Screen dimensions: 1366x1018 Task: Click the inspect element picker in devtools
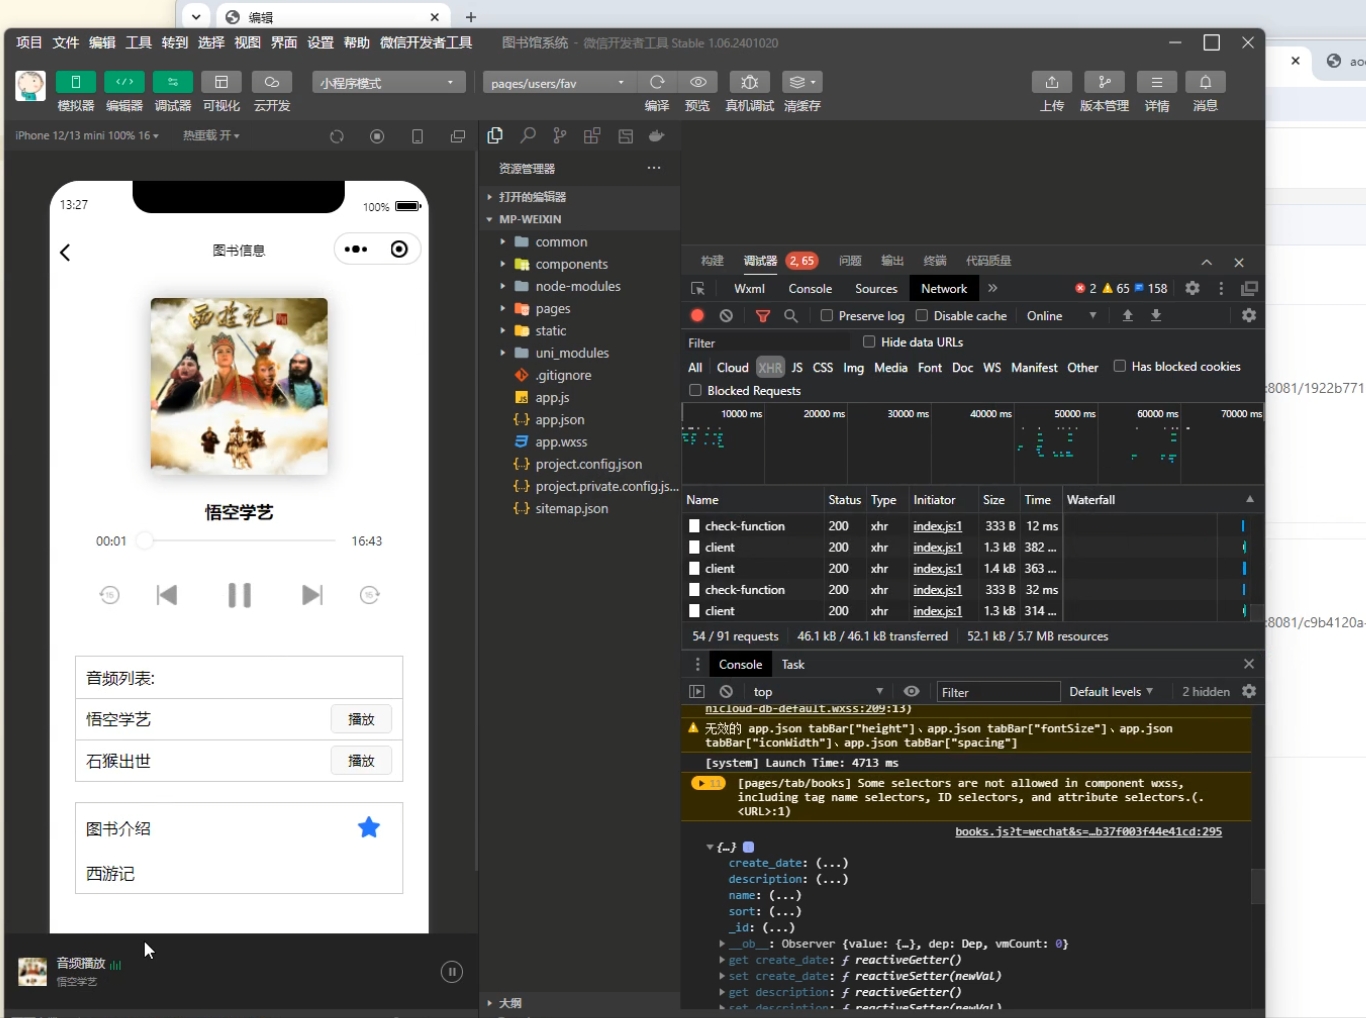point(698,288)
